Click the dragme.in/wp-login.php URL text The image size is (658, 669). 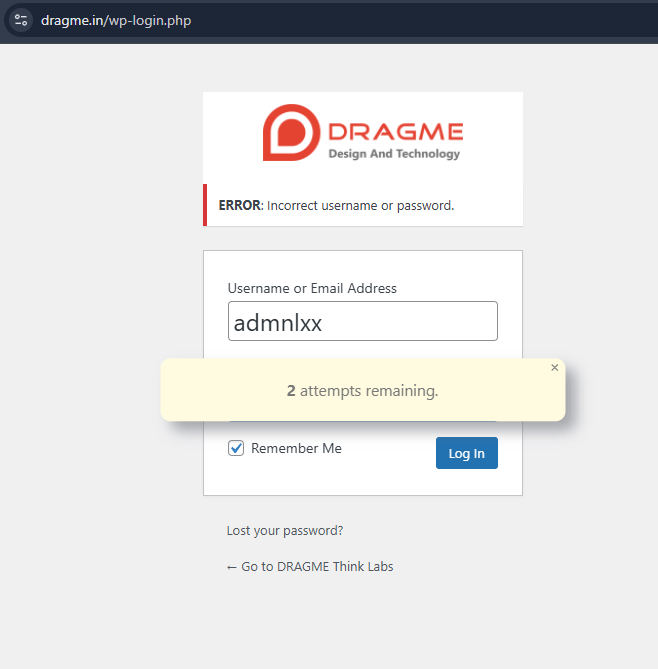coord(116,20)
